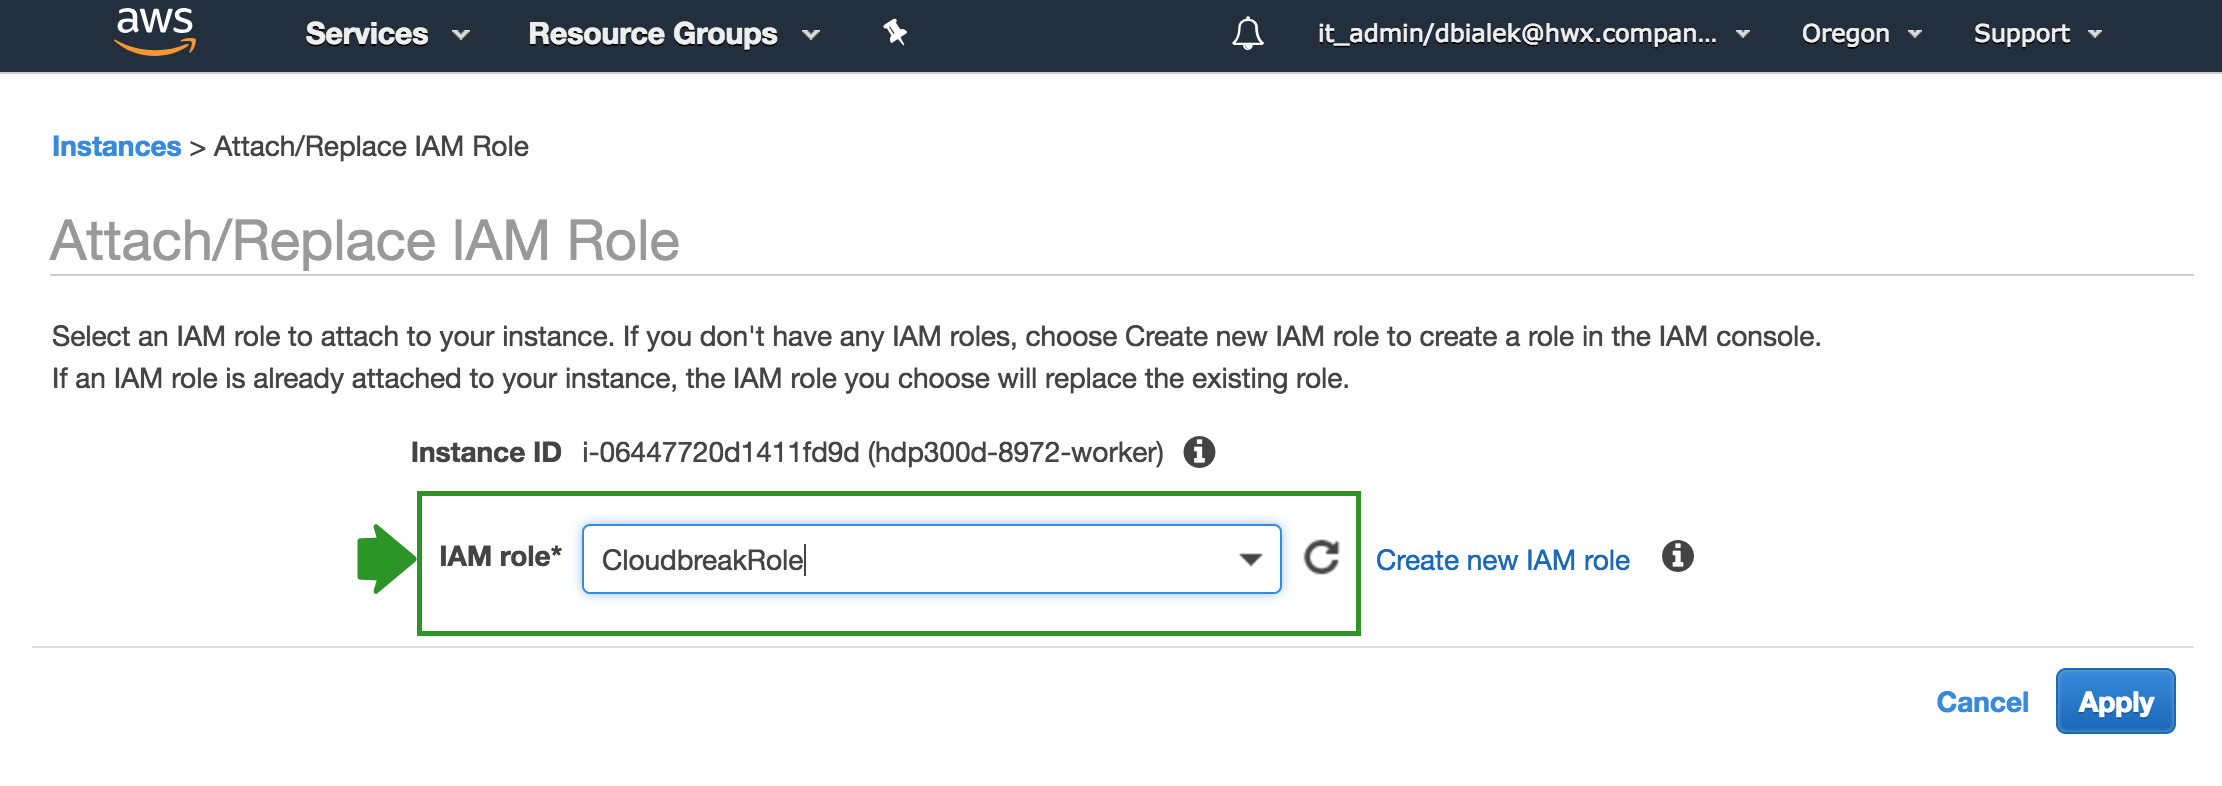Go back via the Instances breadcrumb link

(x=116, y=146)
